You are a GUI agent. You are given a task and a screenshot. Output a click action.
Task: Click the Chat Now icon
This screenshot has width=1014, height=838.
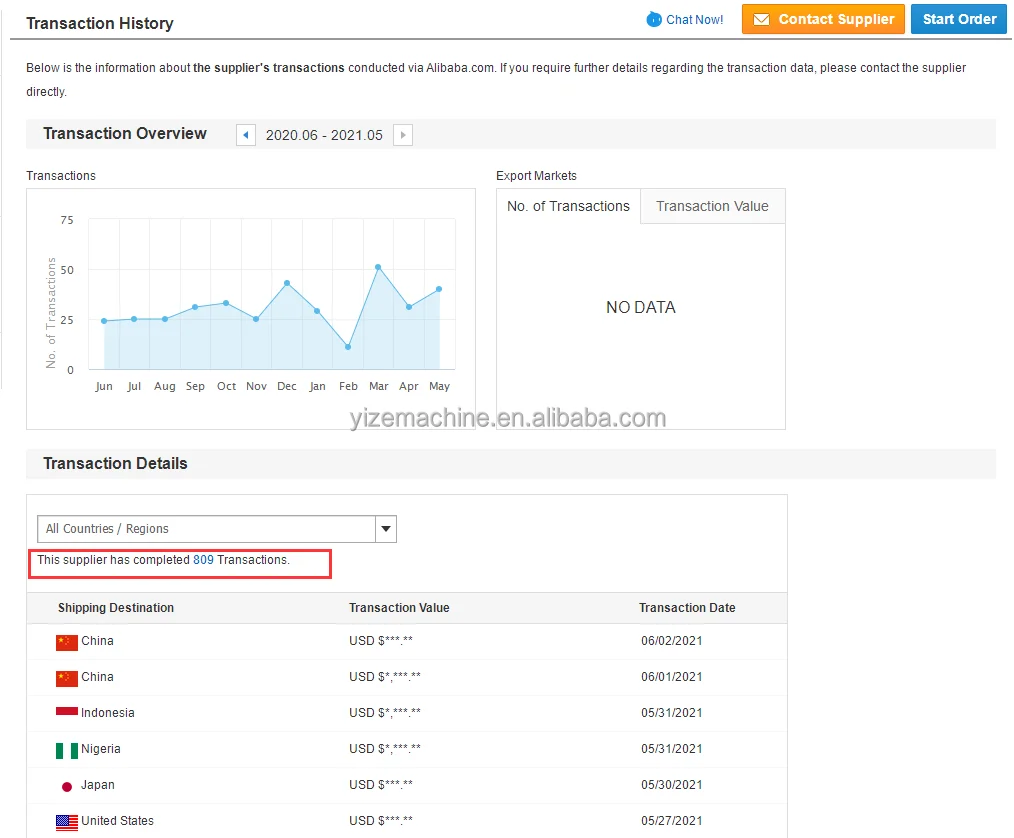tap(654, 19)
